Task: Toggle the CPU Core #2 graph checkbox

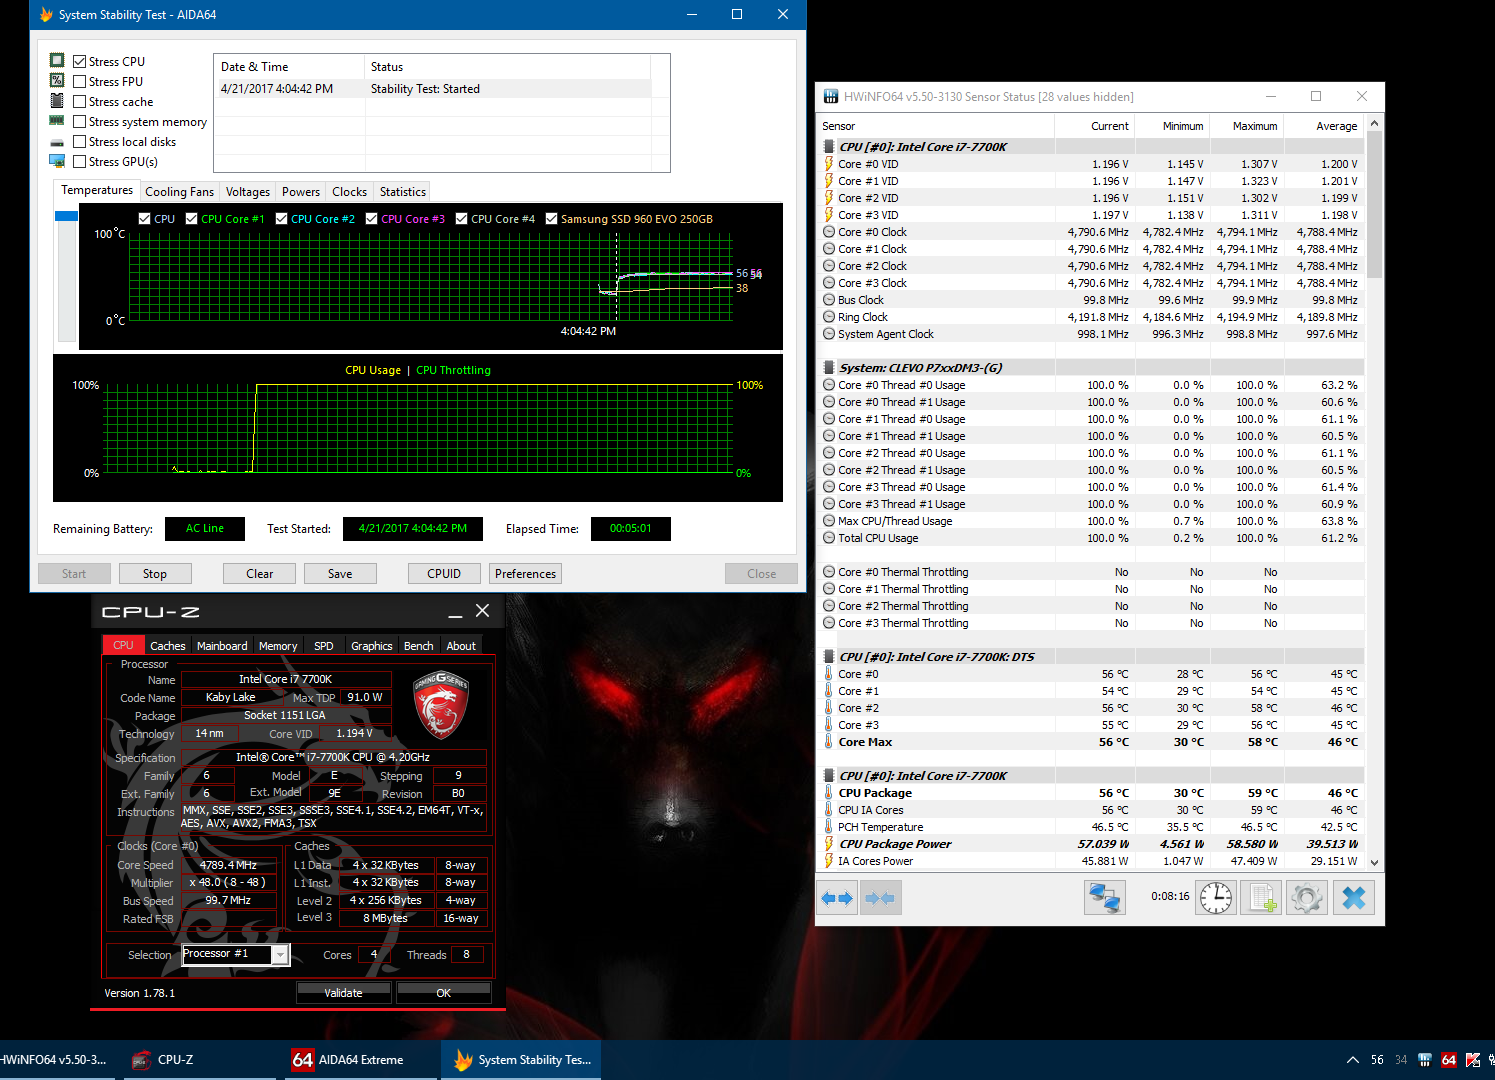Action: click(x=282, y=218)
